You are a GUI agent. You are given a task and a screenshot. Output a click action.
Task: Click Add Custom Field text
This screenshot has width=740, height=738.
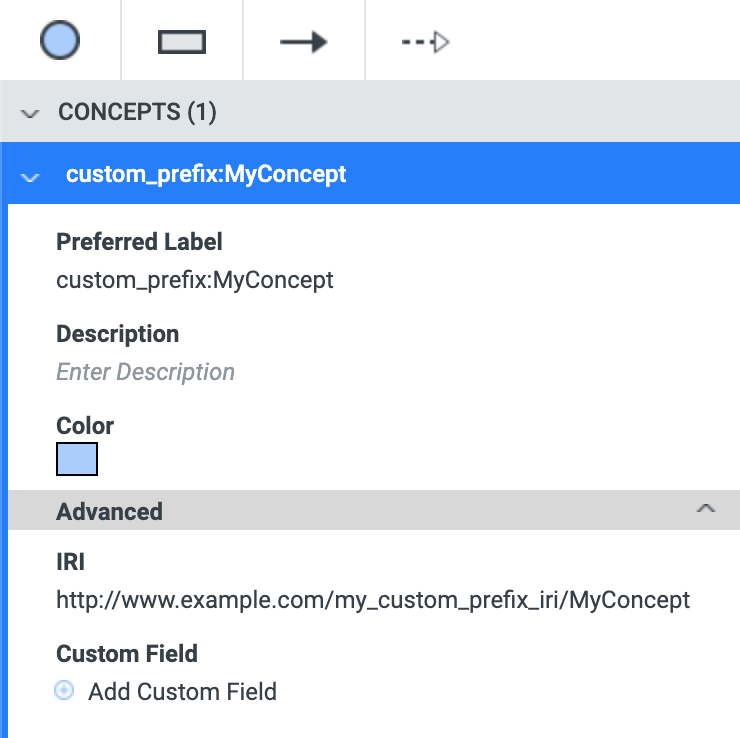tap(182, 692)
